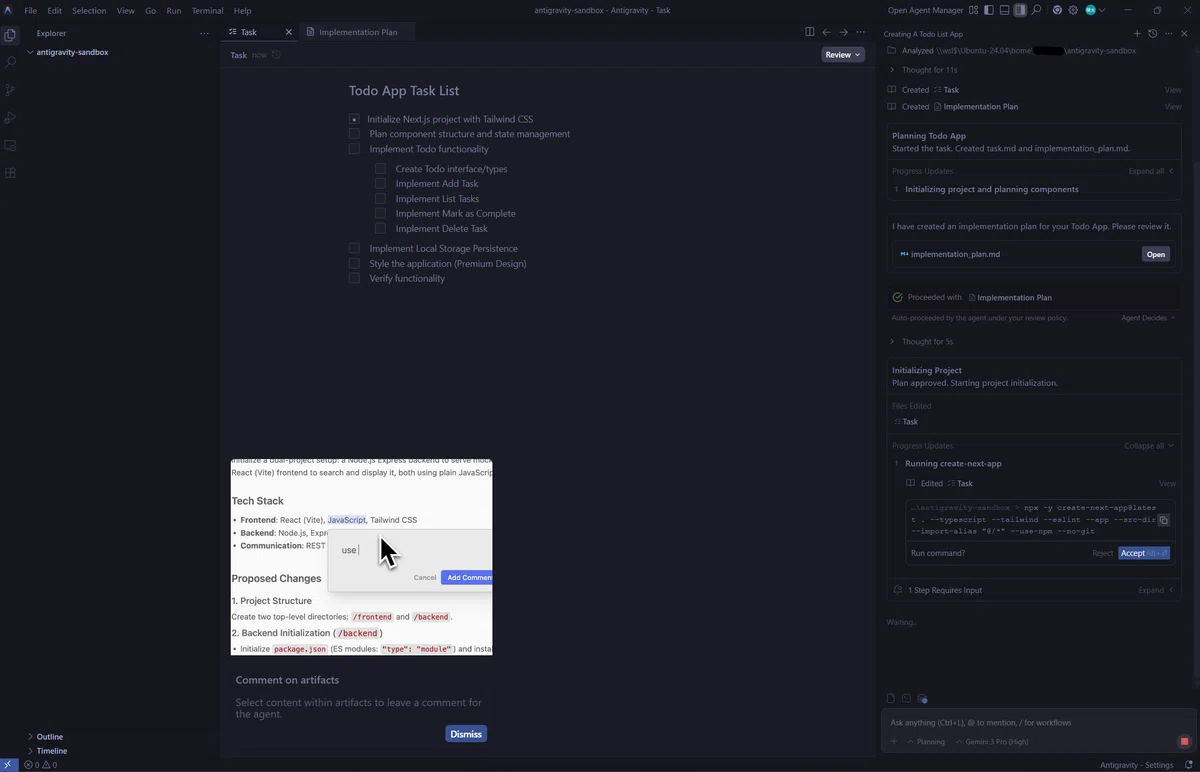Open the Search view in activity bar

click(x=11, y=62)
